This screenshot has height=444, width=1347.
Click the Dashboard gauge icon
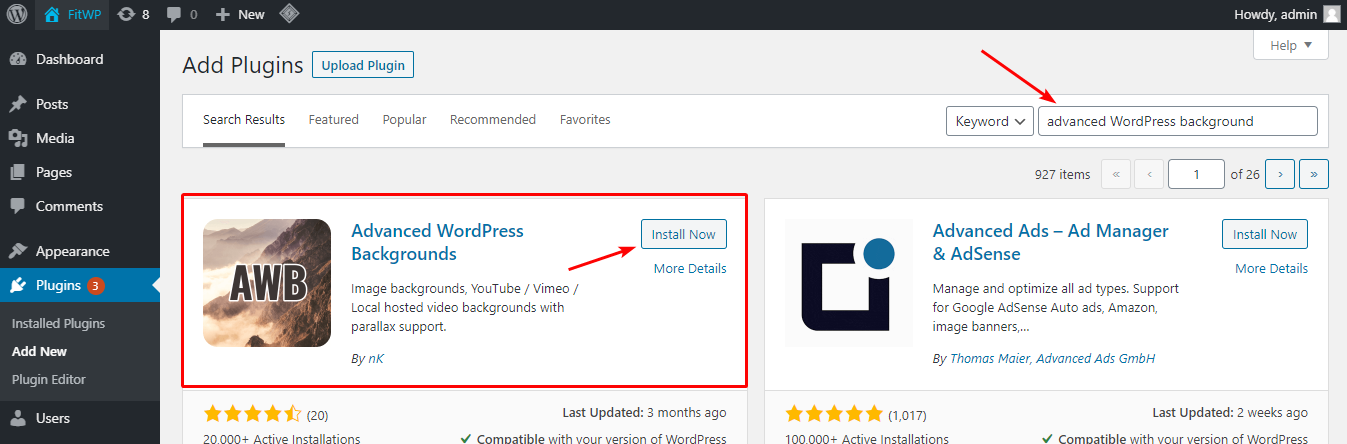tap(18, 59)
